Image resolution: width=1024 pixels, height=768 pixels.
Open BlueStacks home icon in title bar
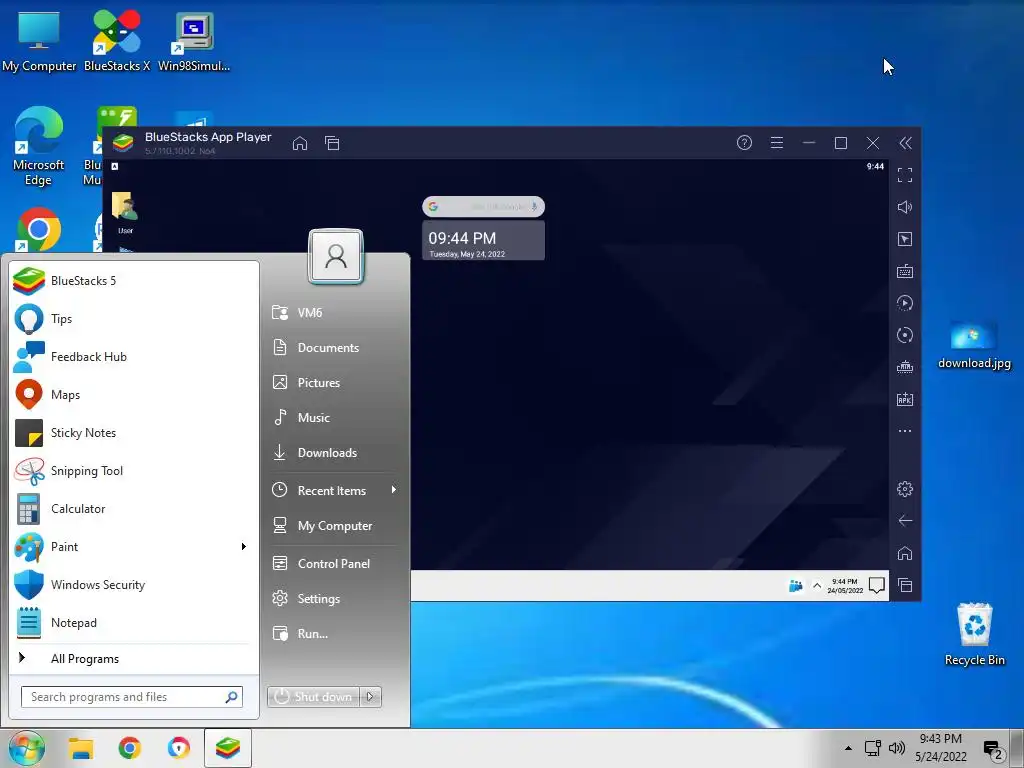[300, 143]
